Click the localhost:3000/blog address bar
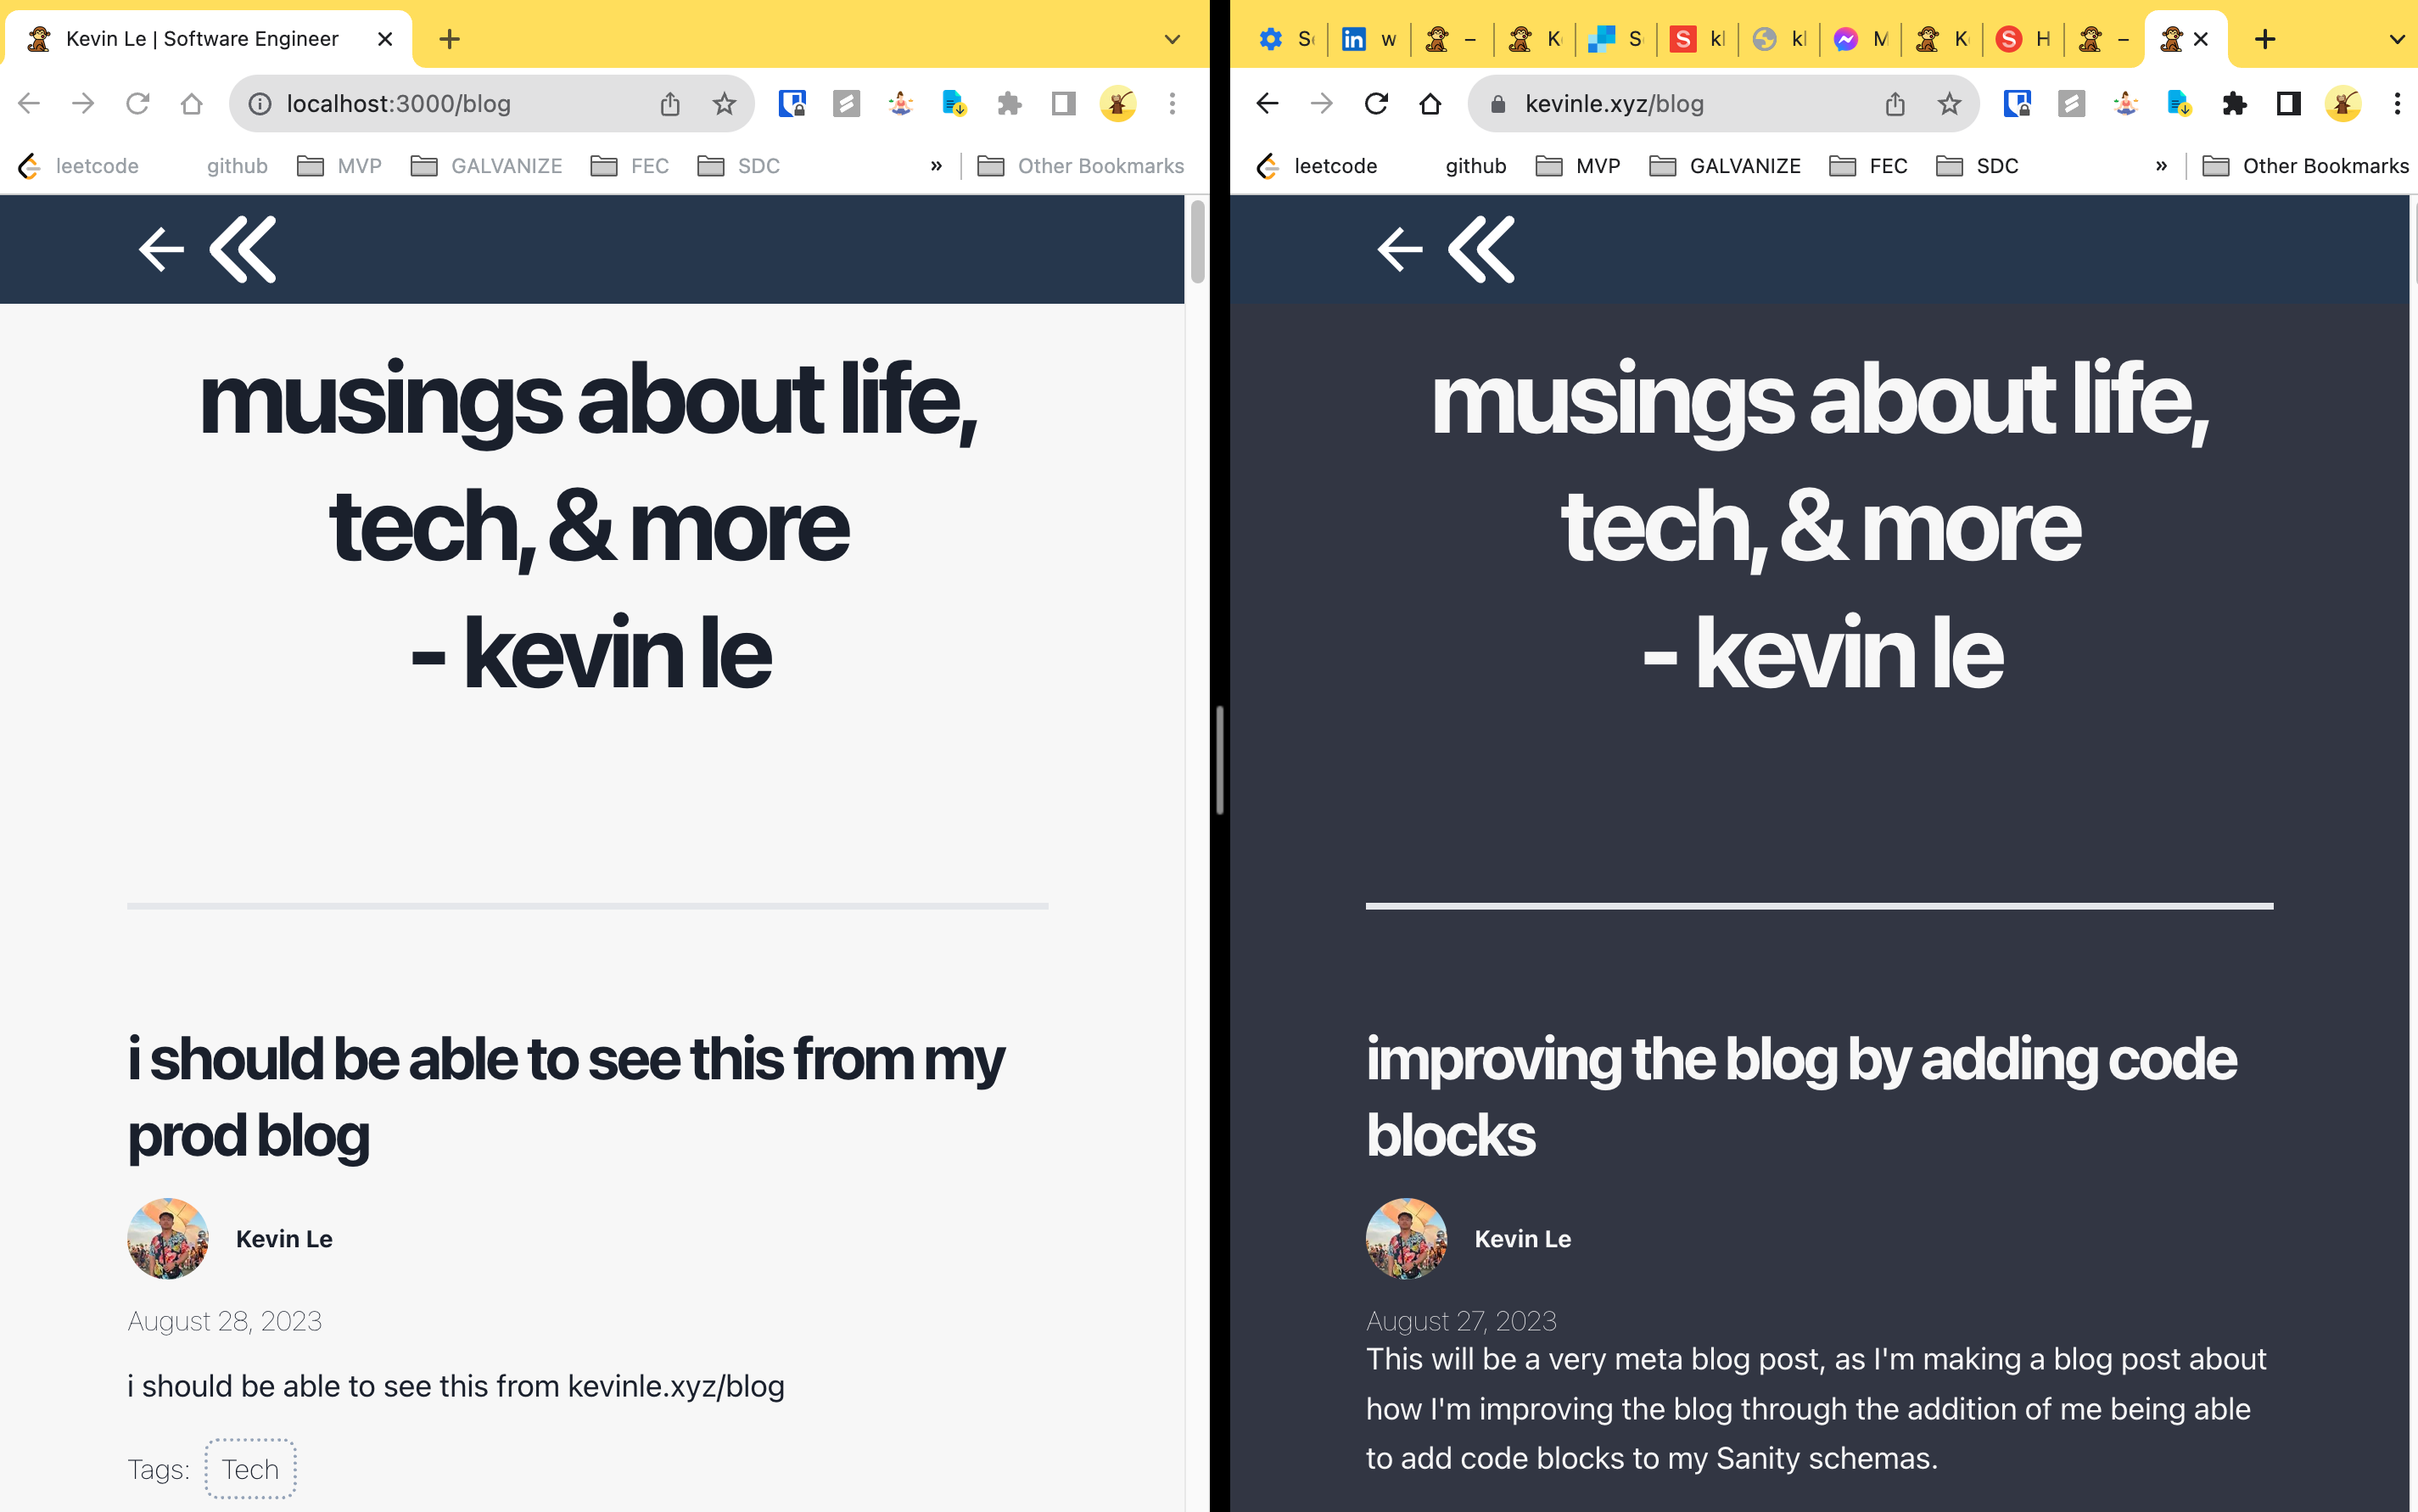2418x1512 pixels. pos(450,104)
